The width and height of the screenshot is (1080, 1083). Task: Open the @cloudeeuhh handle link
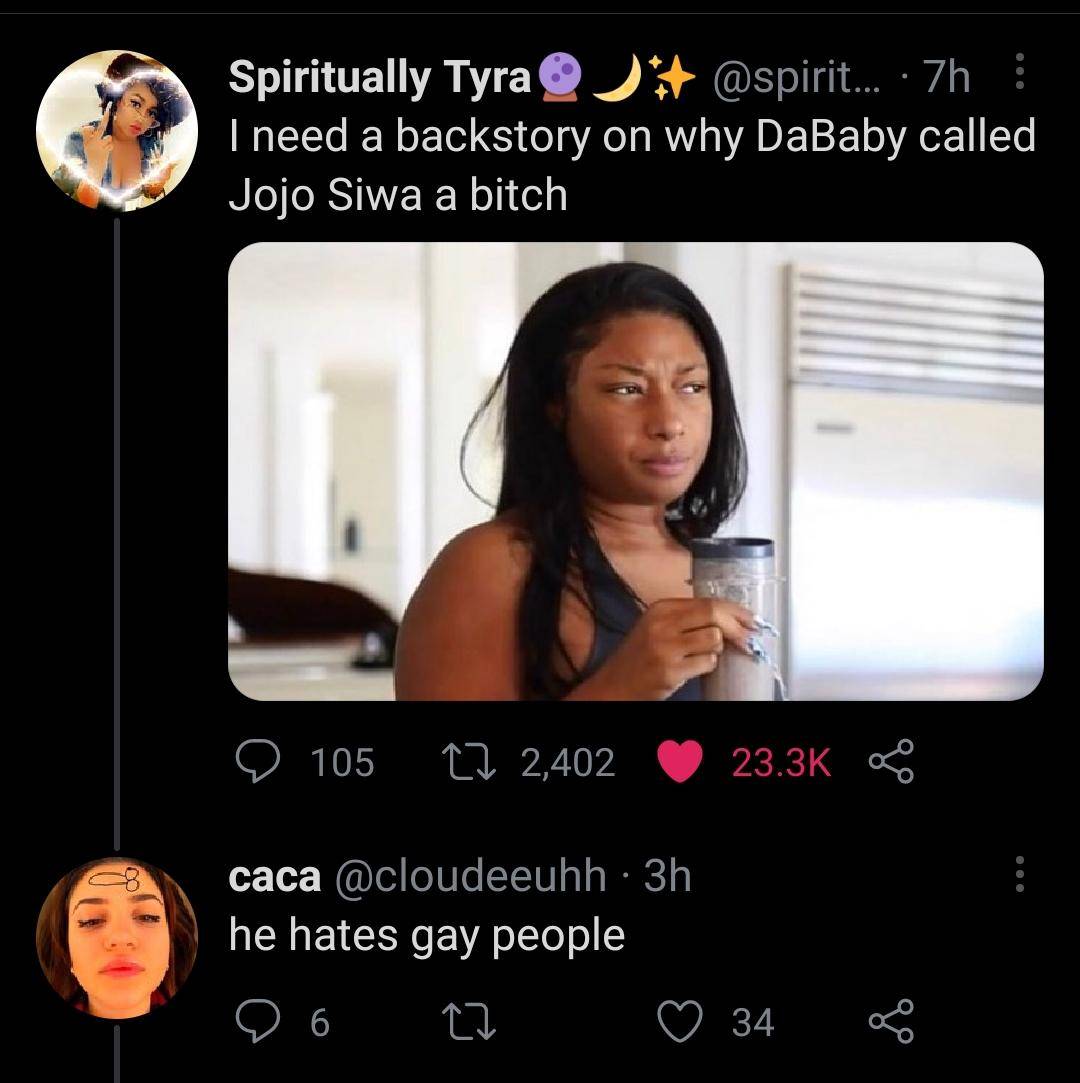click(x=470, y=876)
